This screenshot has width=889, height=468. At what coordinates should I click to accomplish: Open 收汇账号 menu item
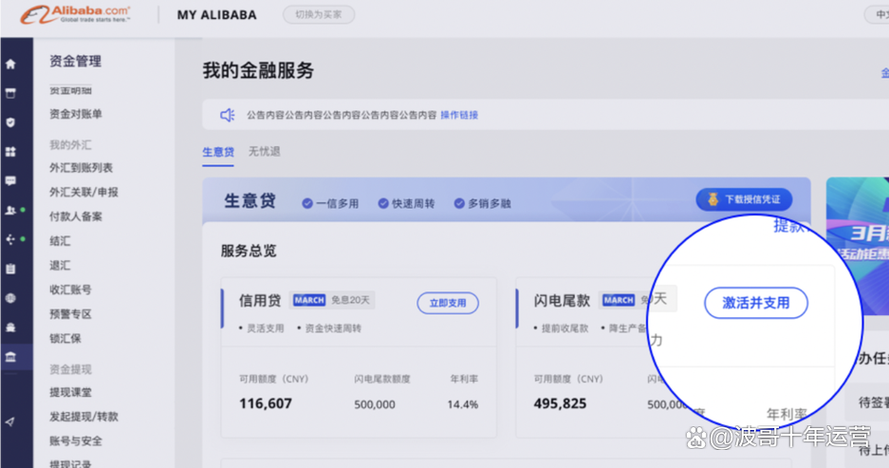[70, 290]
